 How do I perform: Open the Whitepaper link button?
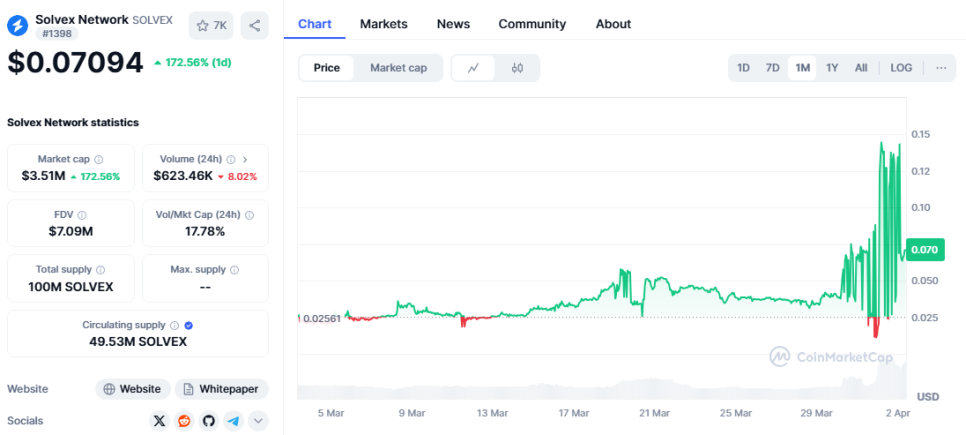pos(222,389)
